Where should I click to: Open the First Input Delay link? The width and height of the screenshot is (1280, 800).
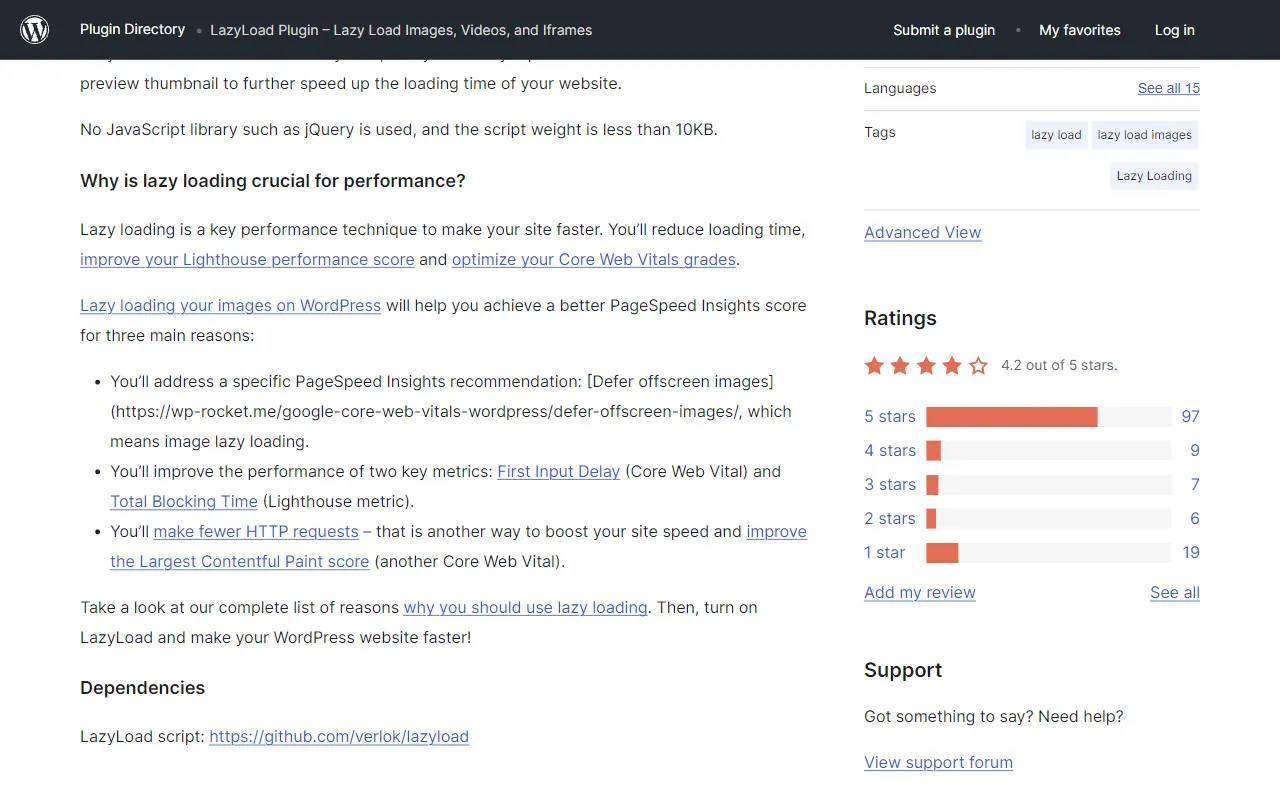click(559, 471)
